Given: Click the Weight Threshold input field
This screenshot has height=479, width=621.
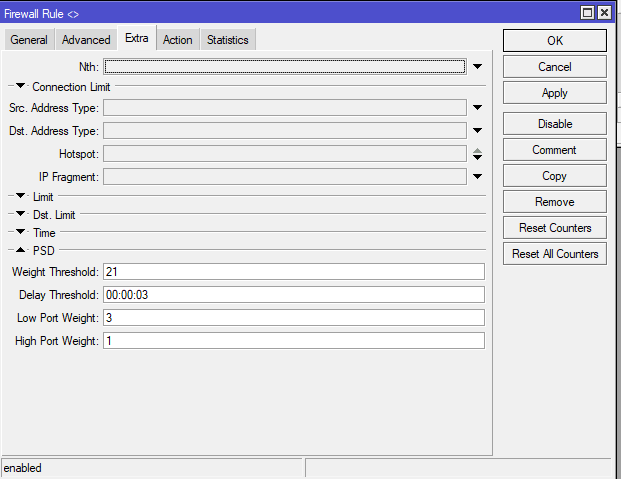Looking at the screenshot, I should (x=293, y=272).
